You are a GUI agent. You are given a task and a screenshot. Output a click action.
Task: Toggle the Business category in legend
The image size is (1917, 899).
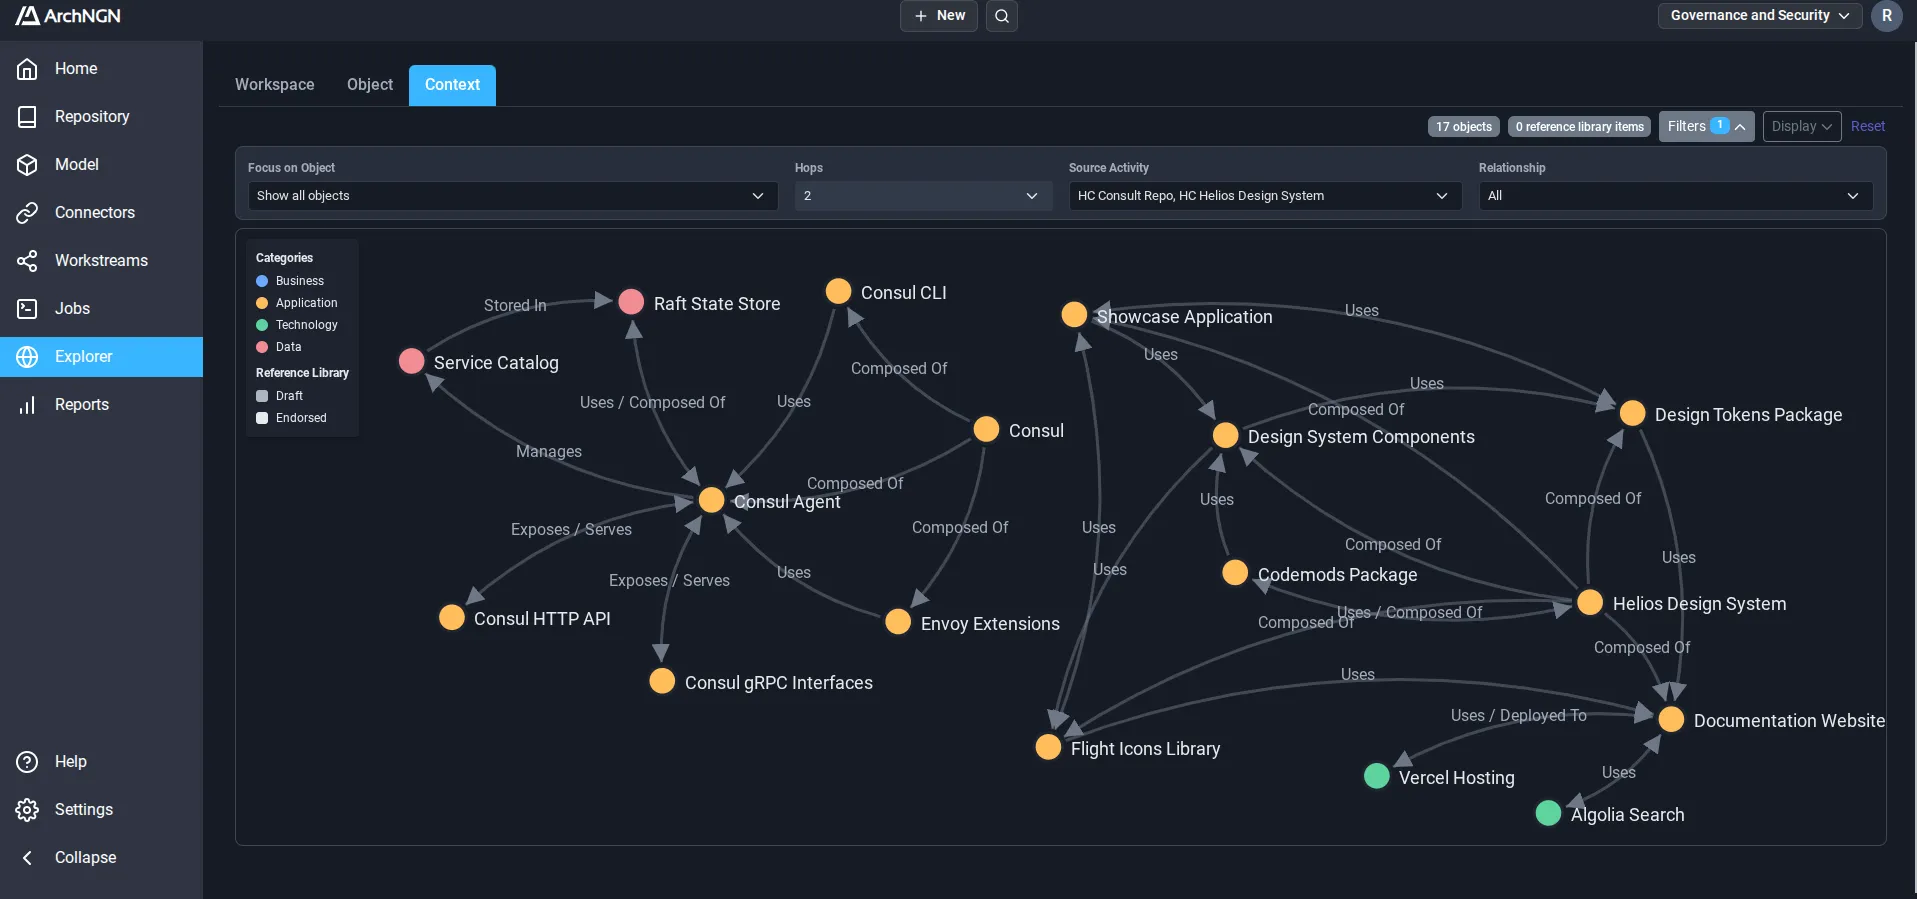(x=290, y=281)
